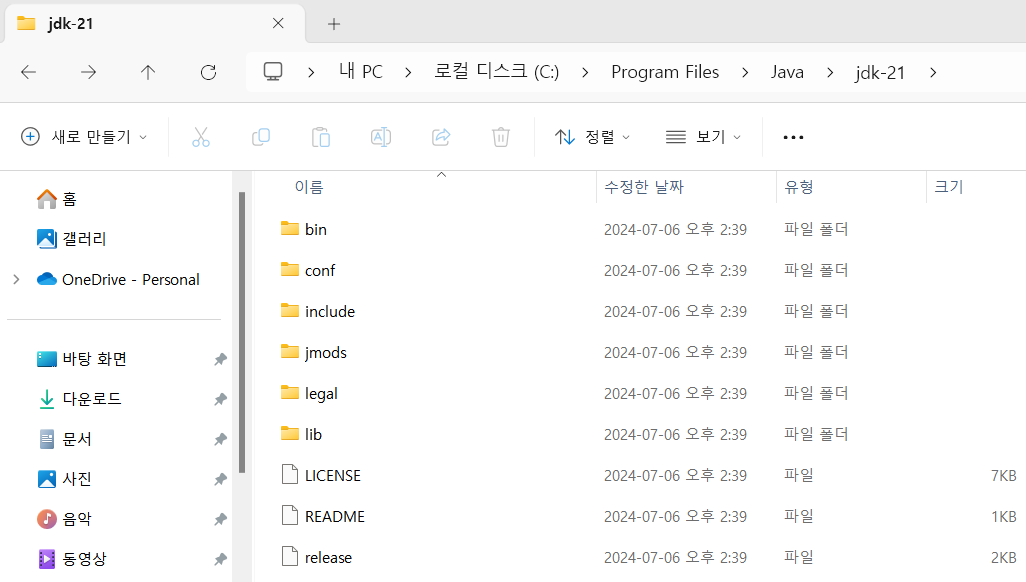The height and width of the screenshot is (582, 1026).
Task: Select the conf folder icon
Action: (290, 270)
